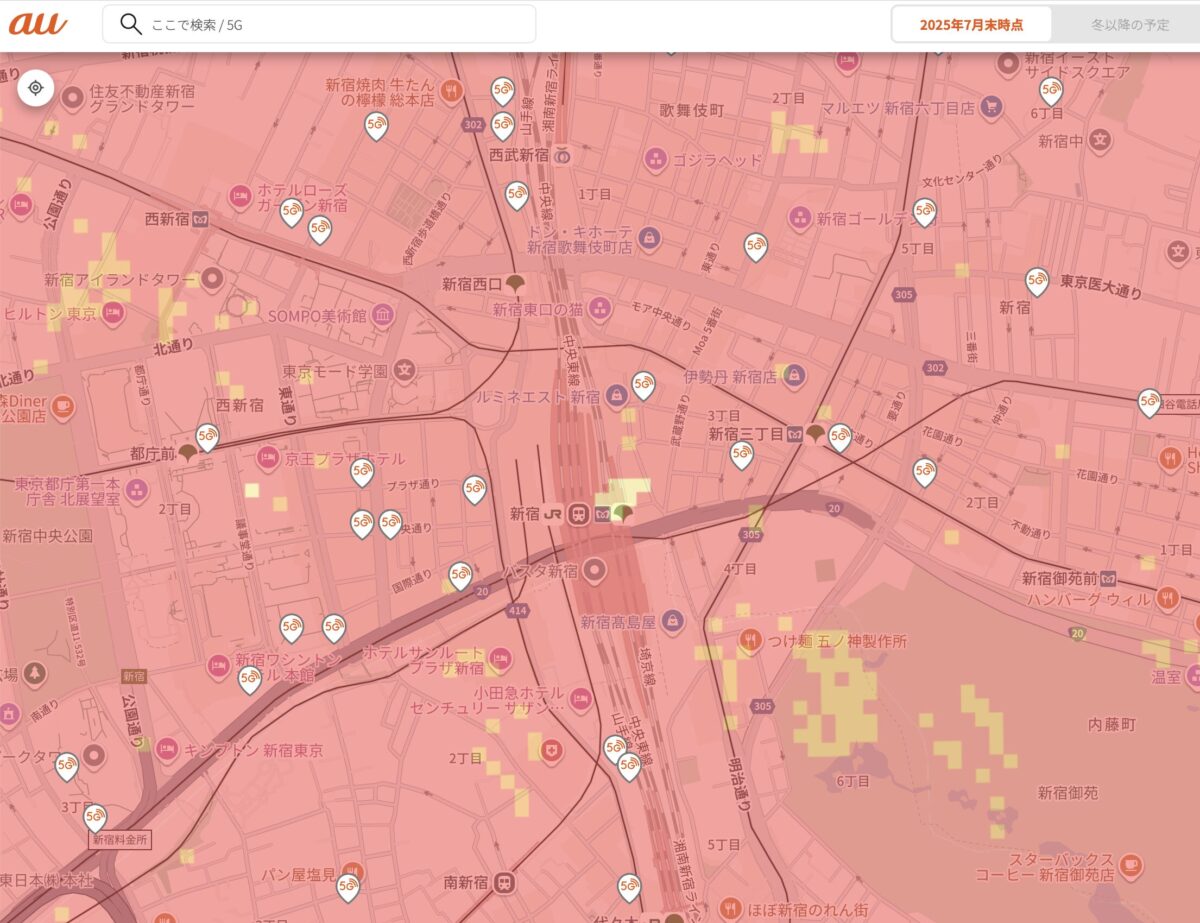Click the 5G marker beside パン屋塩見
This screenshot has height=923, width=1200.
[x=347, y=887]
